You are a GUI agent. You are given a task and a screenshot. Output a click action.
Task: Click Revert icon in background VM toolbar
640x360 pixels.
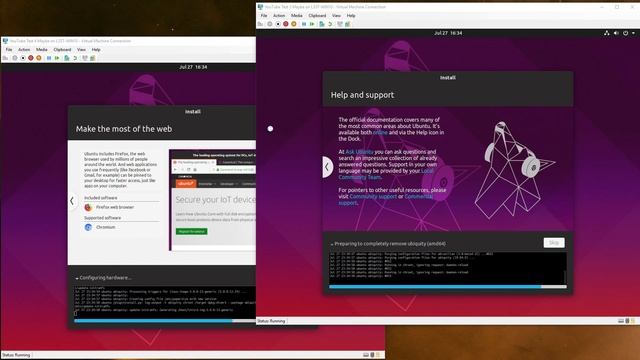pyautogui.click(x=75, y=58)
